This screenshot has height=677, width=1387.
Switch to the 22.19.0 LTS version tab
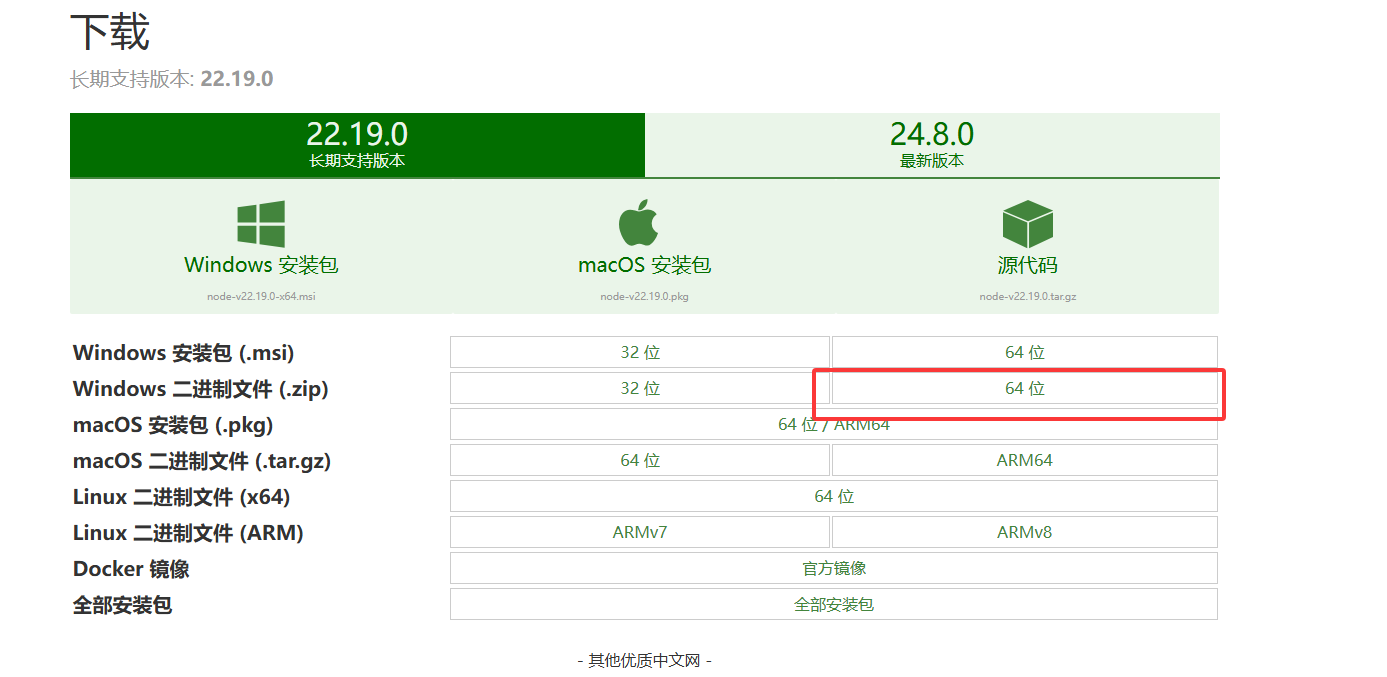tap(357, 145)
